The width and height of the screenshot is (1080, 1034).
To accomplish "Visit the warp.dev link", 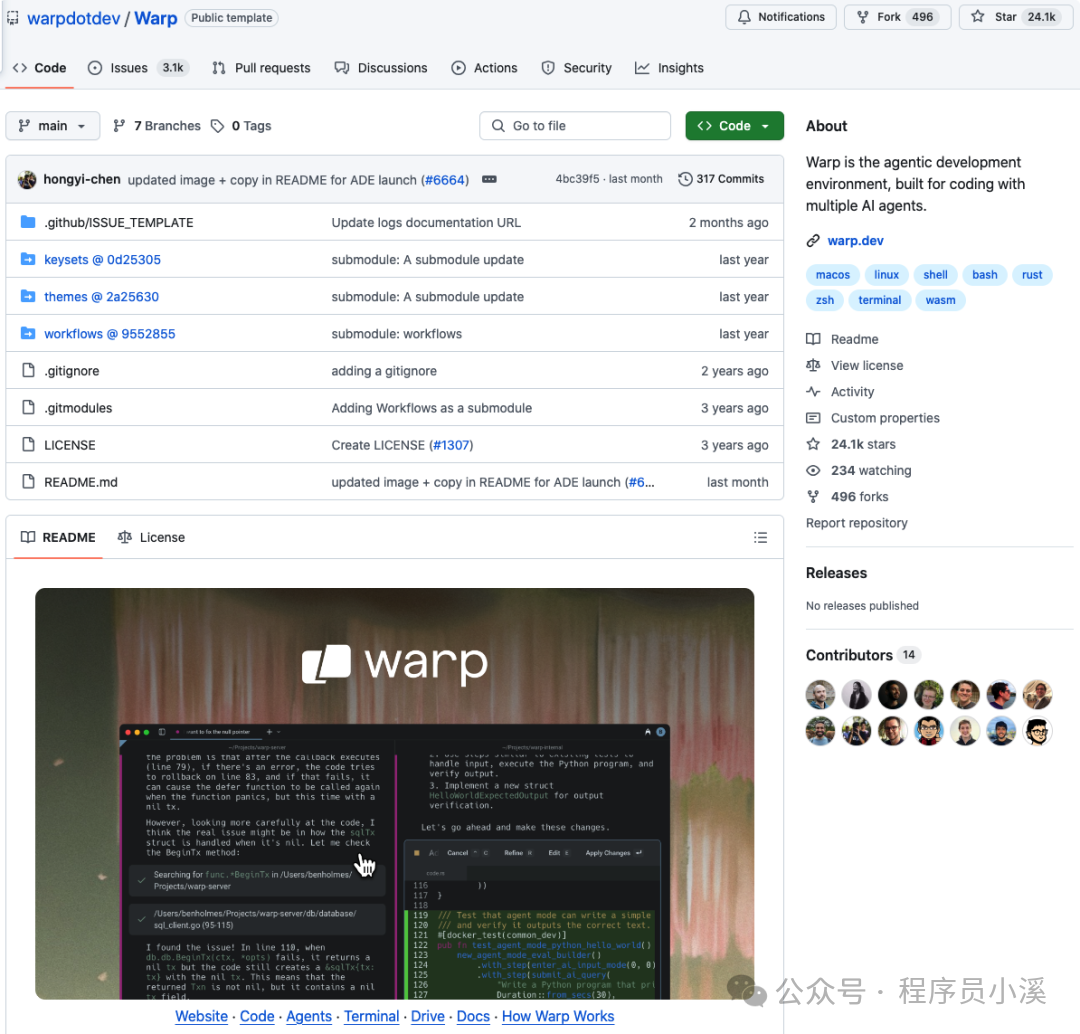I will click(x=855, y=240).
